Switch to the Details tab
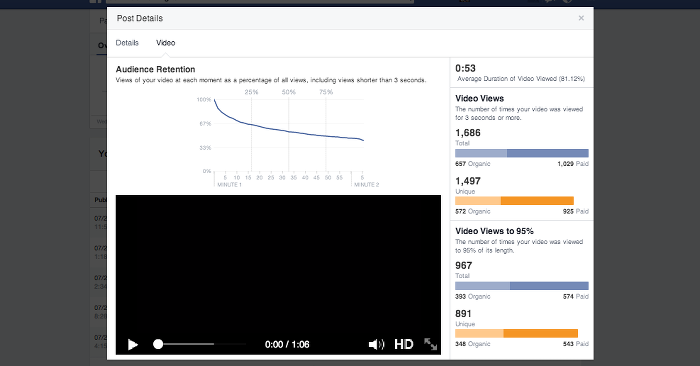The height and width of the screenshot is (366, 700). click(127, 43)
